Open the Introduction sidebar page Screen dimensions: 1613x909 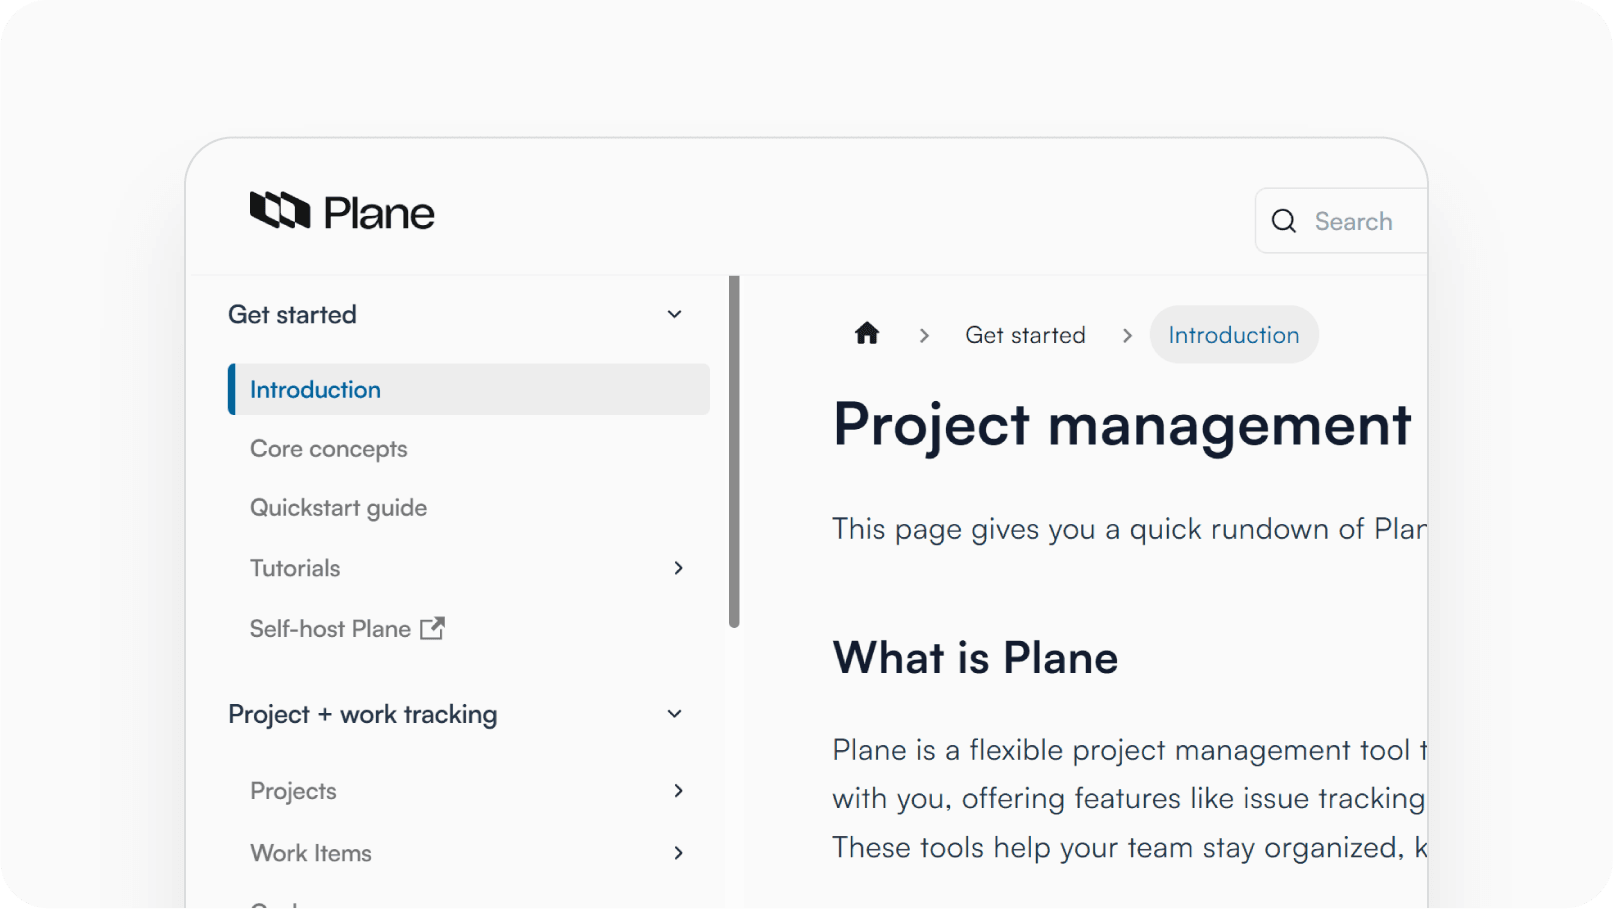coord(315,390)
